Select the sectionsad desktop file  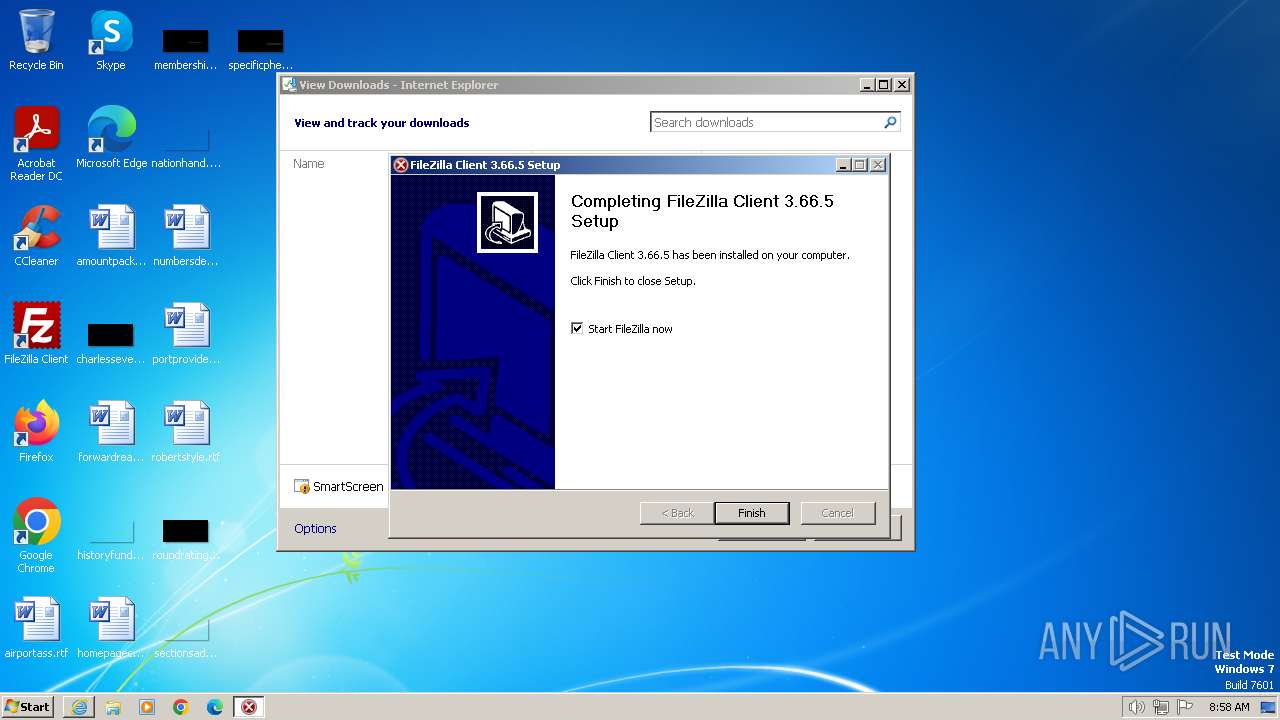pyautogui.click(x=186, y=638)
